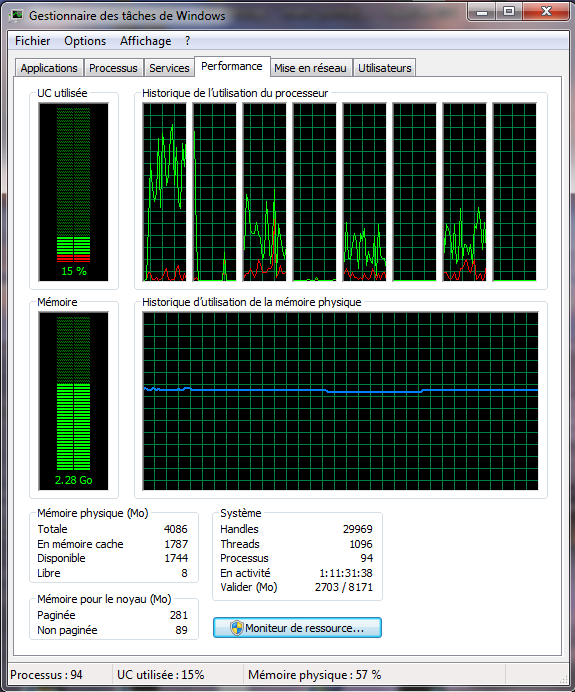Open the Options menu
This screenshot has height=692, width=575.
click(x=85, y=41)
